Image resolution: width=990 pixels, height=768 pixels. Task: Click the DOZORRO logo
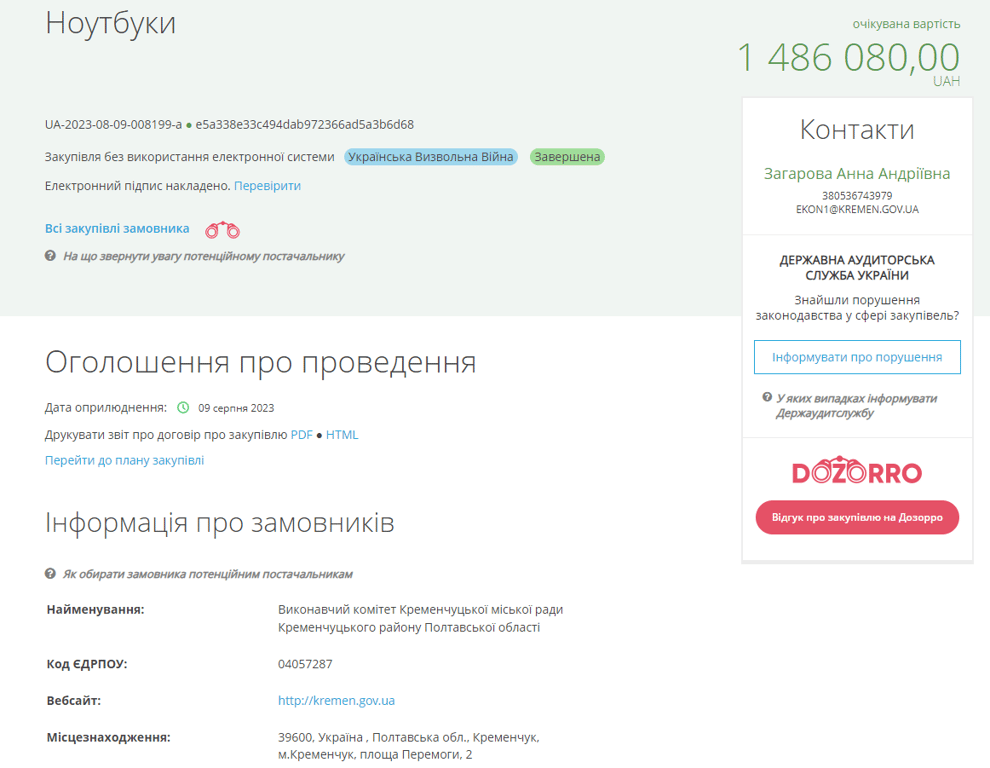(x=857, y=473)
